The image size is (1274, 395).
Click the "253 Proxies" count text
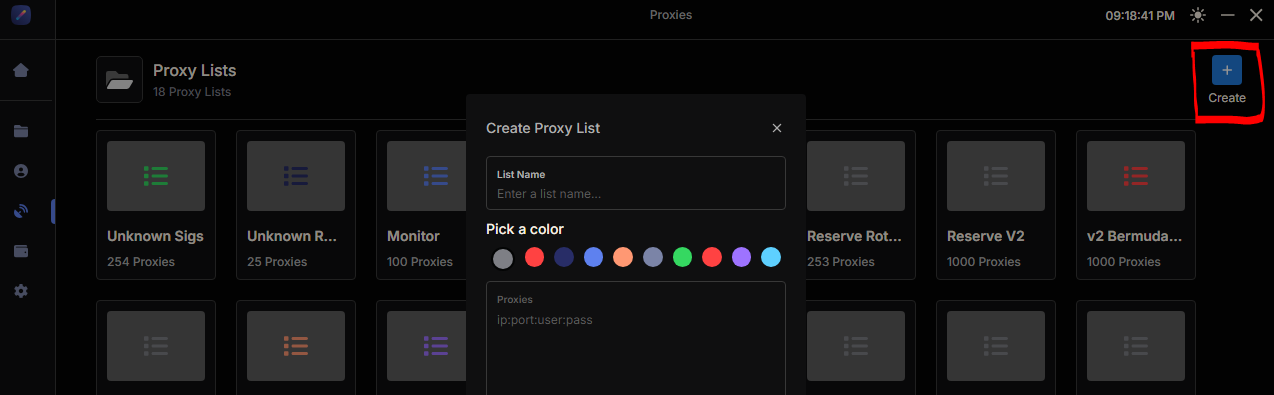click(x=841, y=262)
